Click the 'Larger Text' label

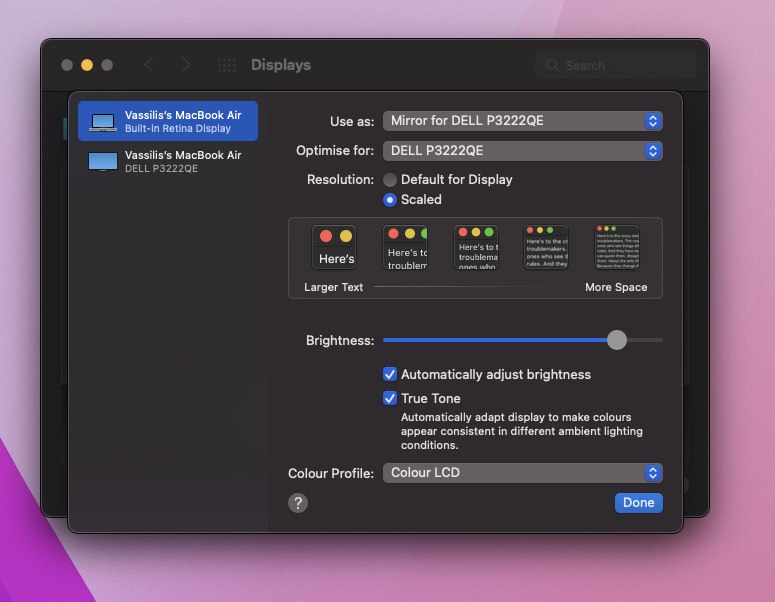point(334,287)
